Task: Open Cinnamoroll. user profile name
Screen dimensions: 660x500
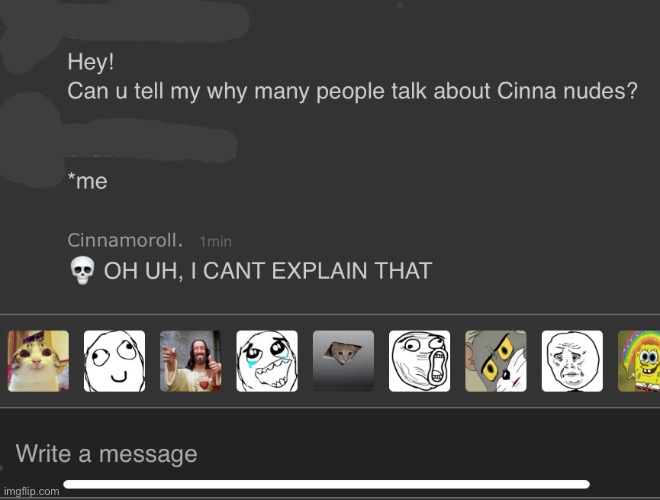Action: 125,240
